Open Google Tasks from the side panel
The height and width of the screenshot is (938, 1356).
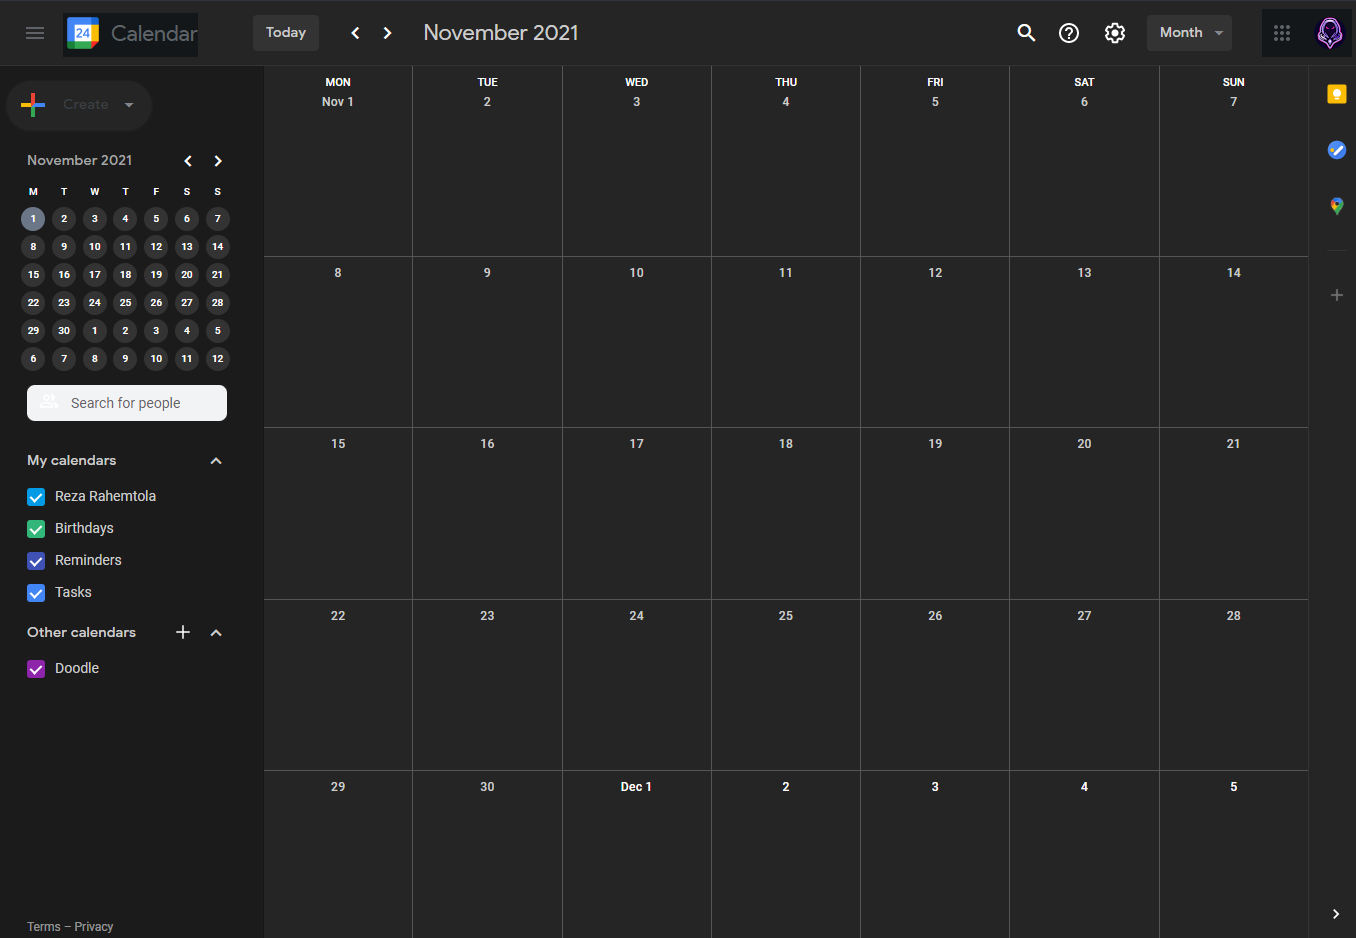1337,150
